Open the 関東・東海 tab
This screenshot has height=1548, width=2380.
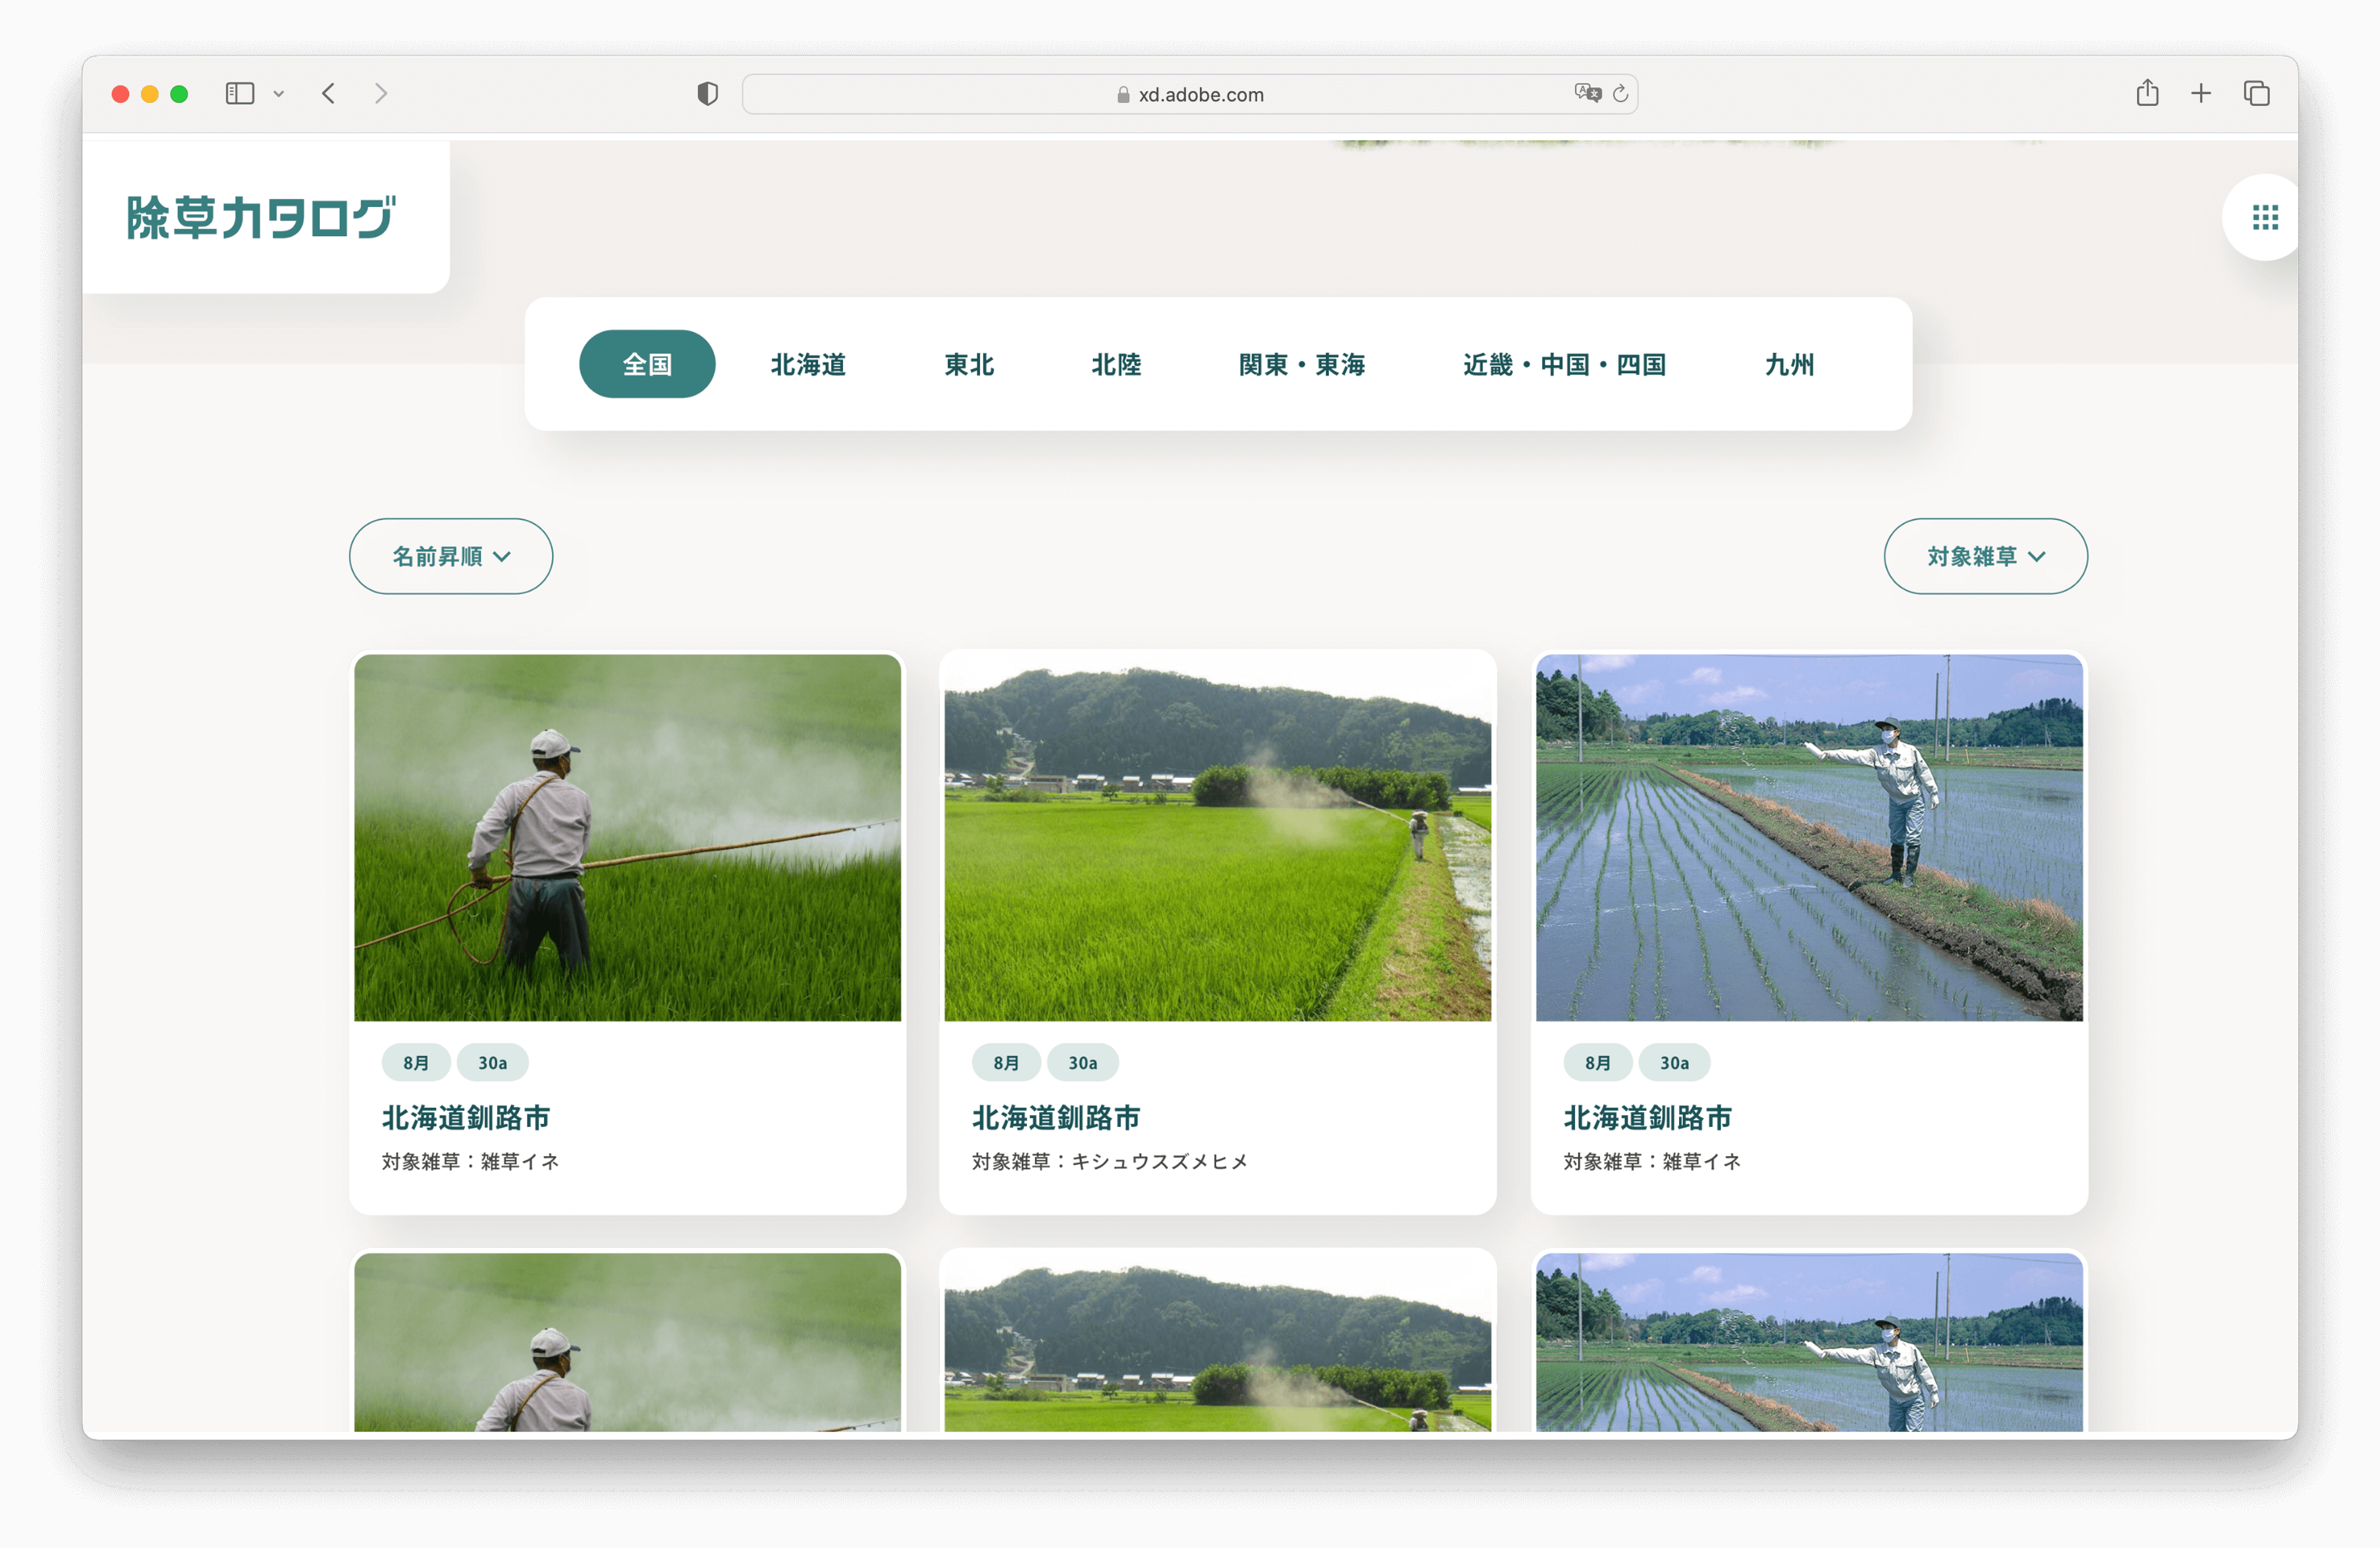point(1302,364)
